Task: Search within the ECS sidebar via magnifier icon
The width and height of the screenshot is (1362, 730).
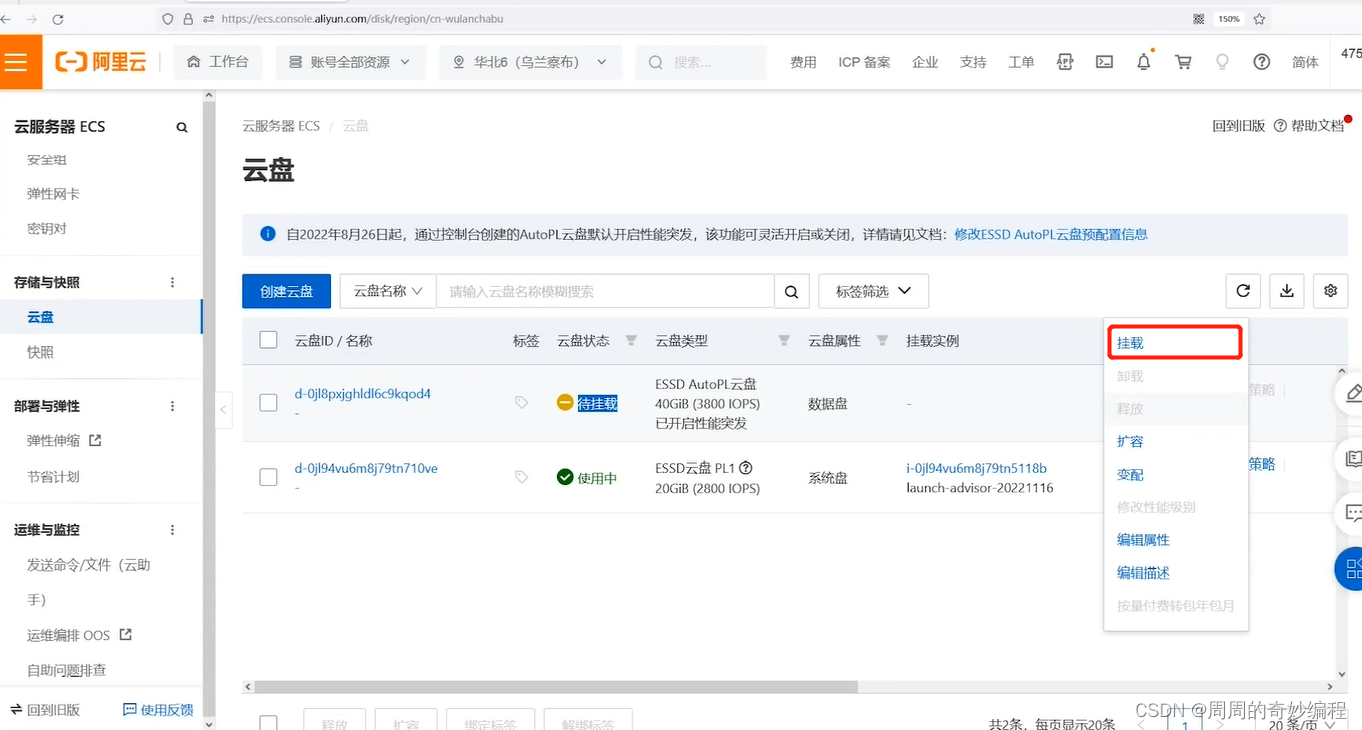Action: click(182, 127)
